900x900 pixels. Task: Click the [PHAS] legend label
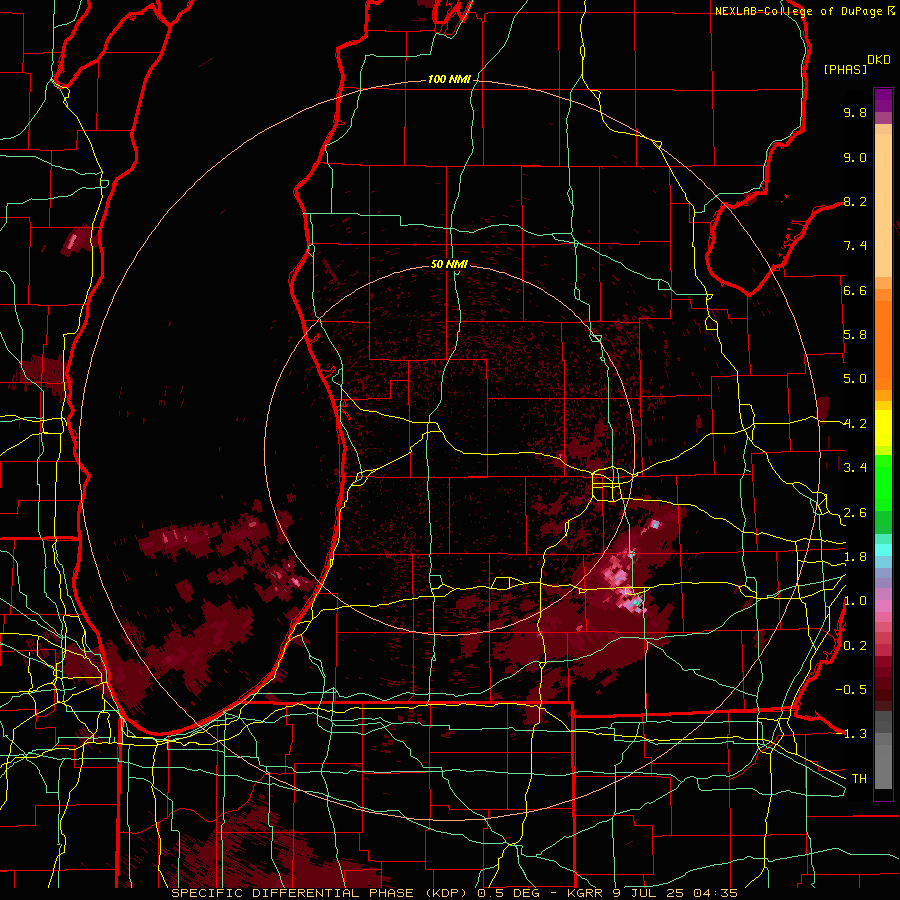pos(845,69)
